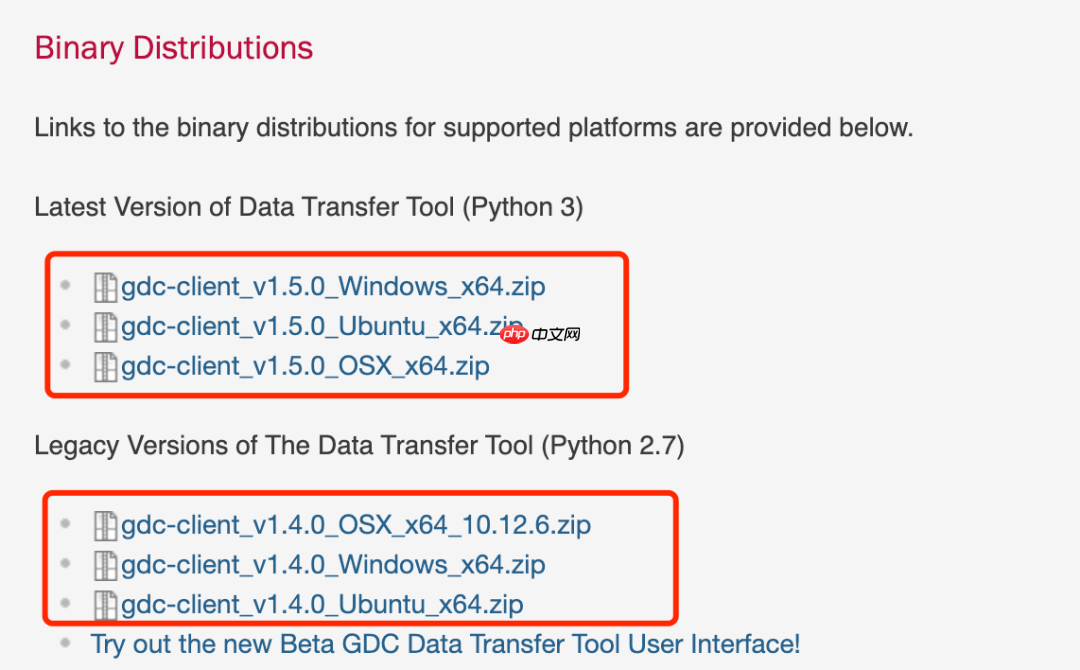Download gdc-client_v1.4.0_Windows_x64.zip link
This screenshot has width=1080, height=670.
(333, 565)
